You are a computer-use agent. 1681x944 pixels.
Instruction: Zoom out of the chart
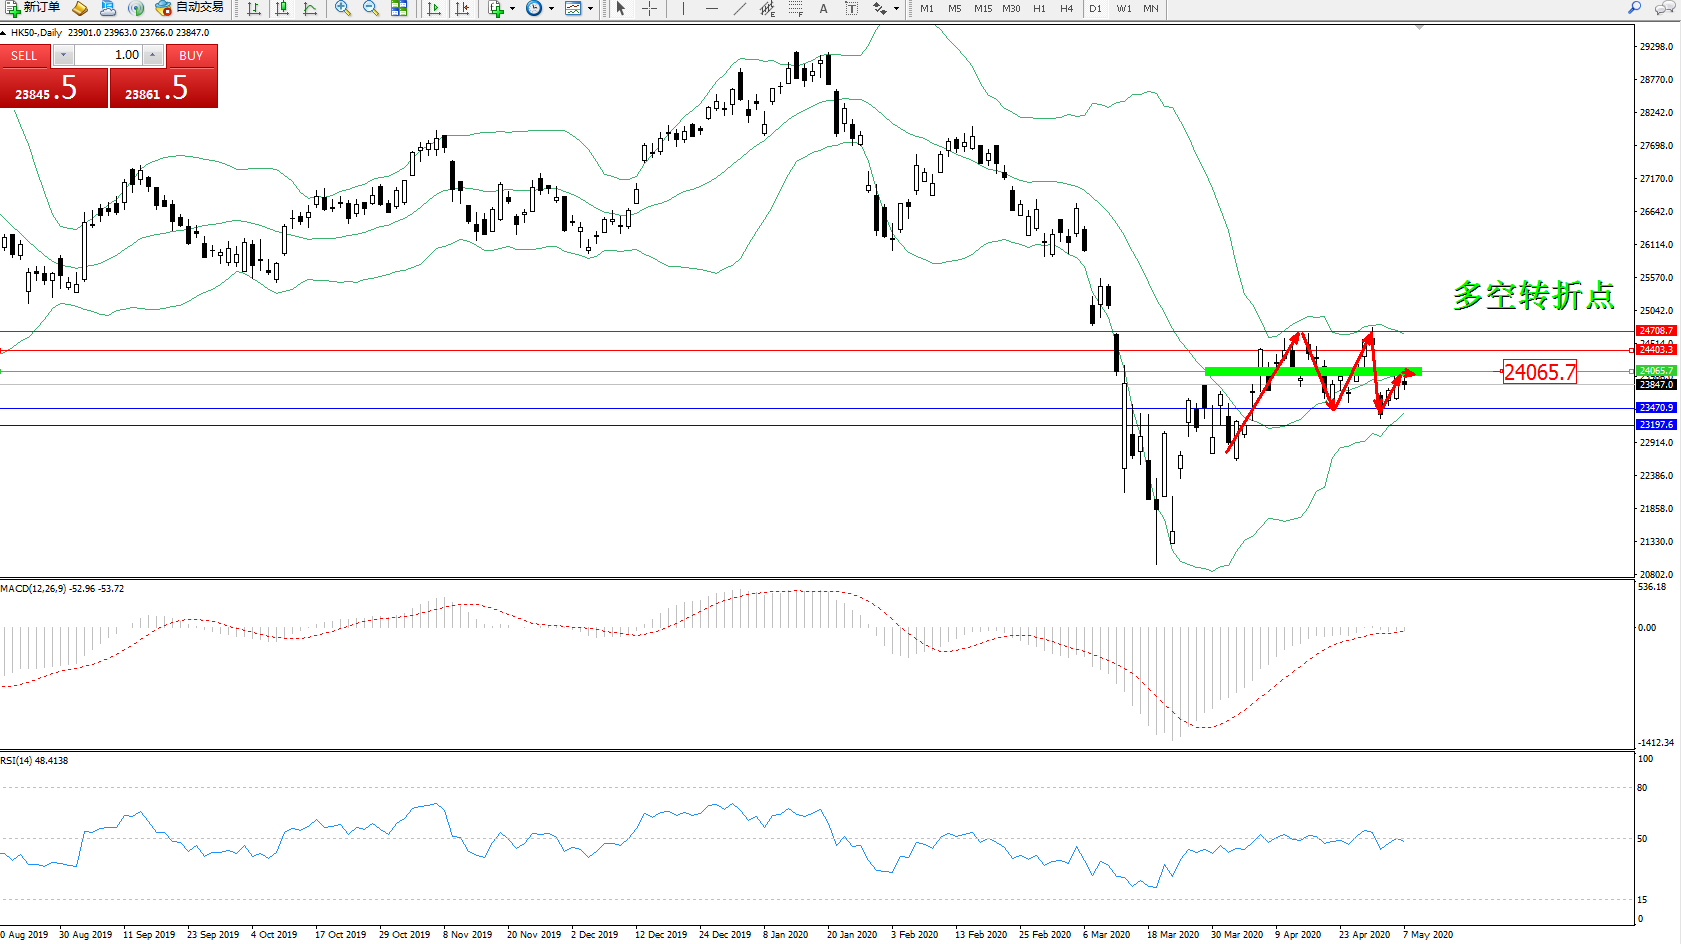[x=370, y=8]
